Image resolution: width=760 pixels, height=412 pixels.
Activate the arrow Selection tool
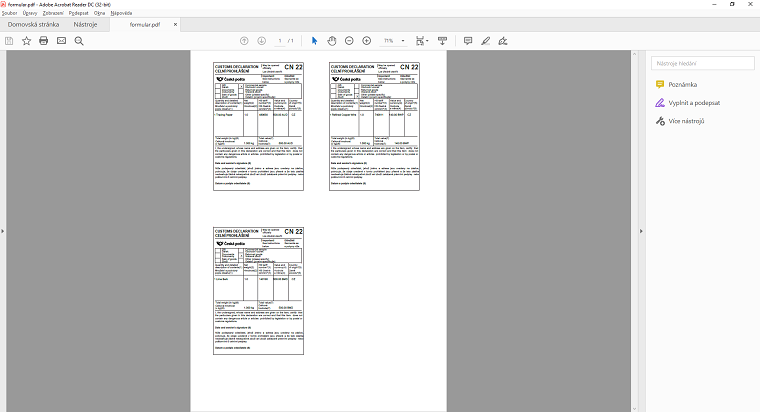pyautogui.click(x=314, y=41)
